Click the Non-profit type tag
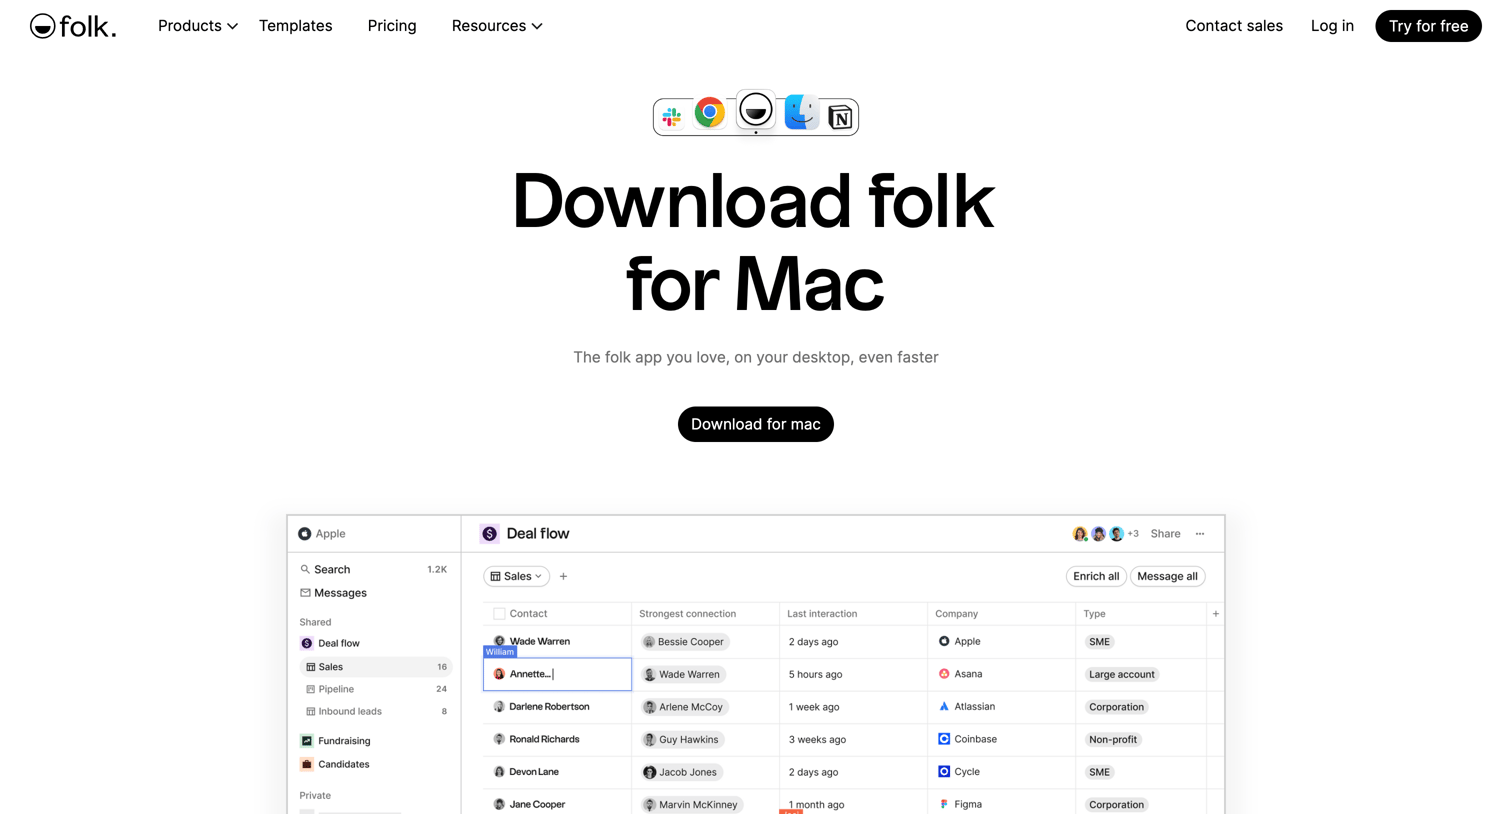Screen dimensions: 1512x814 click(1113, 740)
